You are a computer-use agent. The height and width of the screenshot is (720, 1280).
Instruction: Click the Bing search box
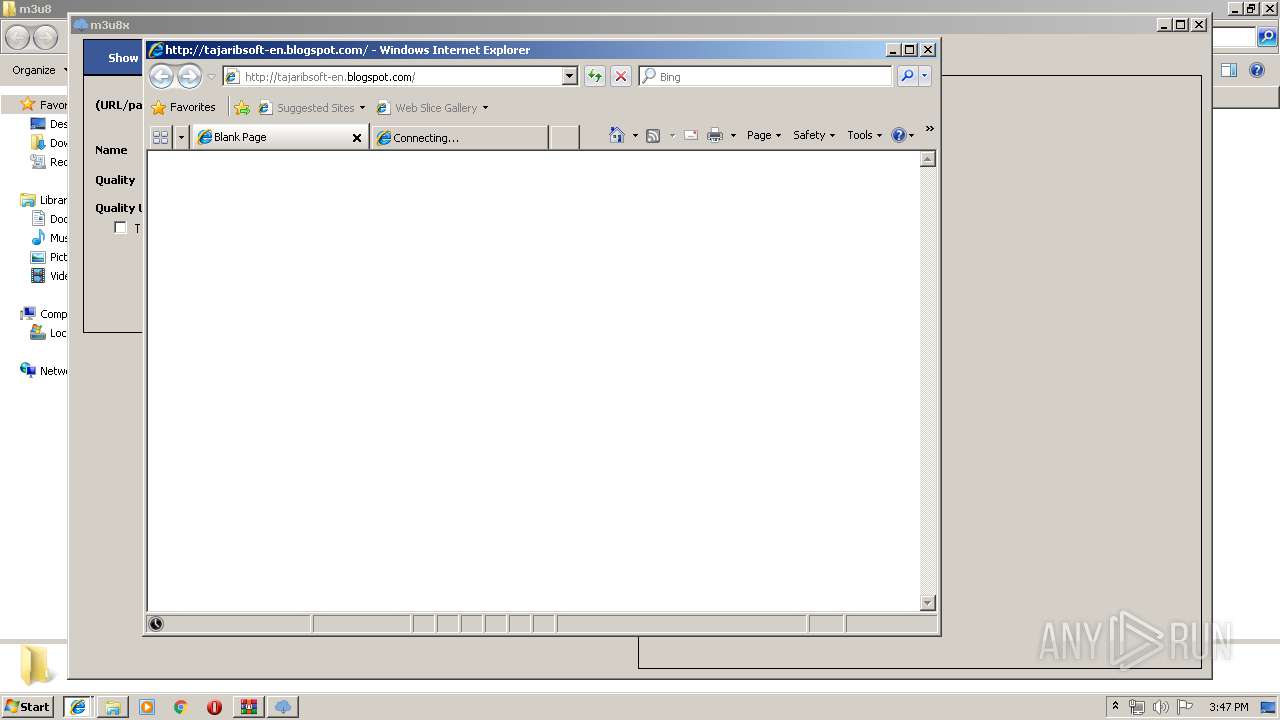pos(765,76)
